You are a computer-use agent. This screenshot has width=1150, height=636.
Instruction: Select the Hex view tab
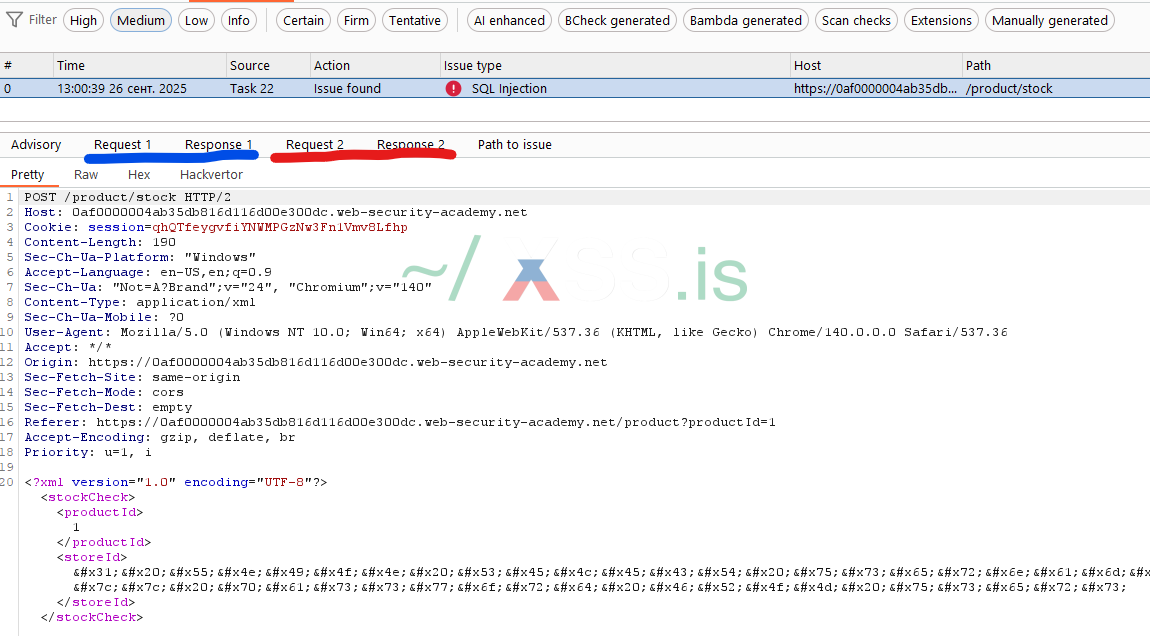[x=139, y=175]
